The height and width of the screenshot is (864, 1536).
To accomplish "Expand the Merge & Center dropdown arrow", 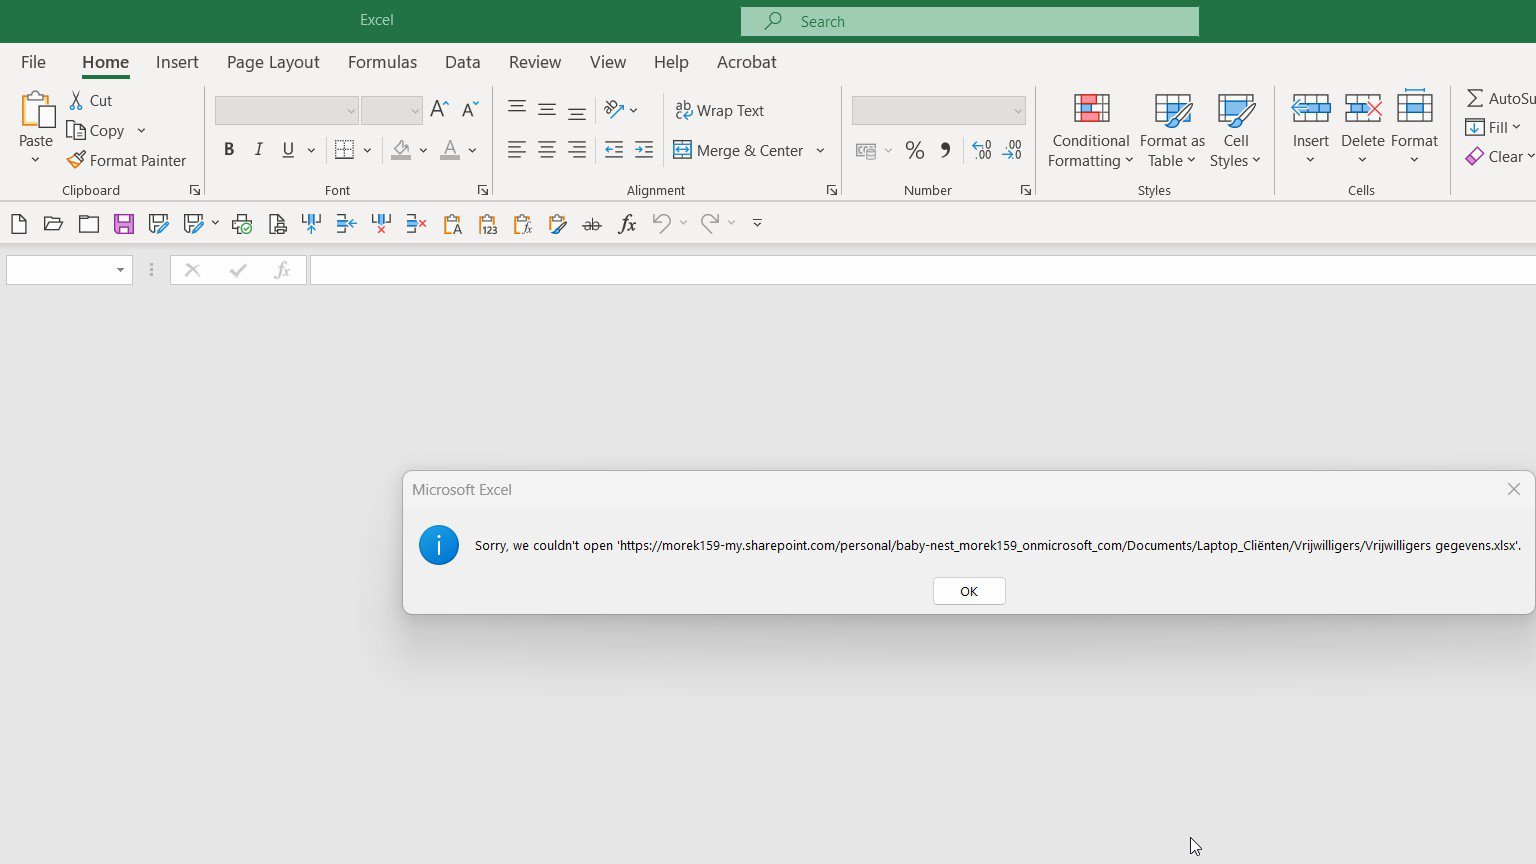I will (820, 150).
